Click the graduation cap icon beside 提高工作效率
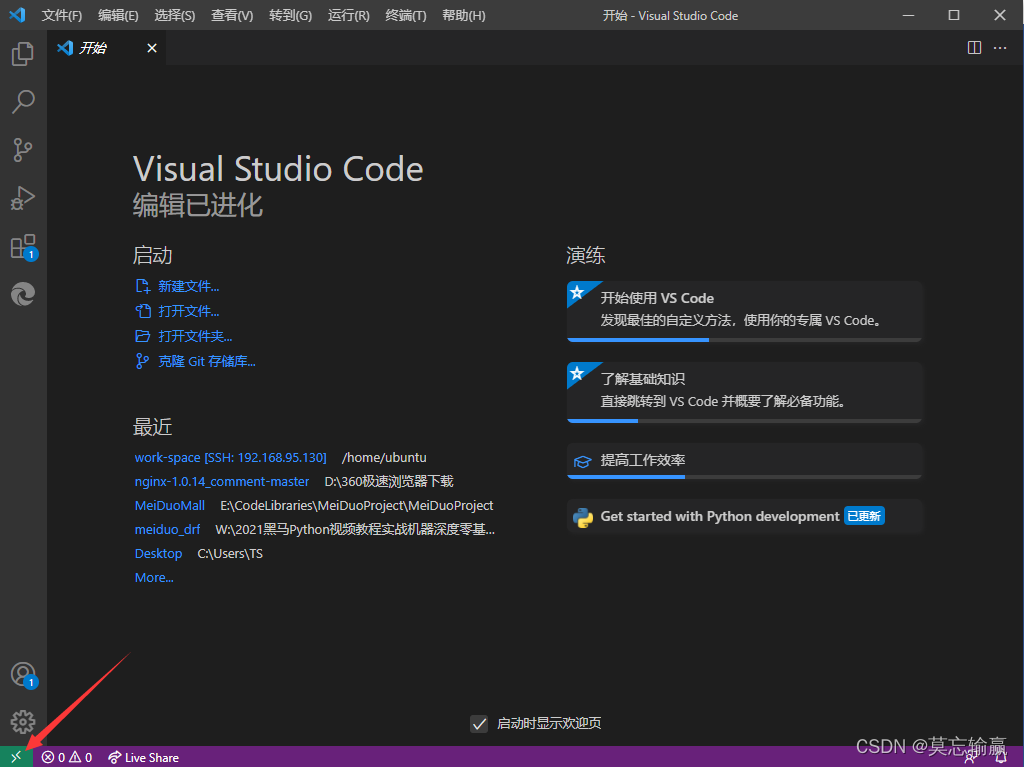Viewport: 1024px width, 767px height. click(x=582, y=461)
